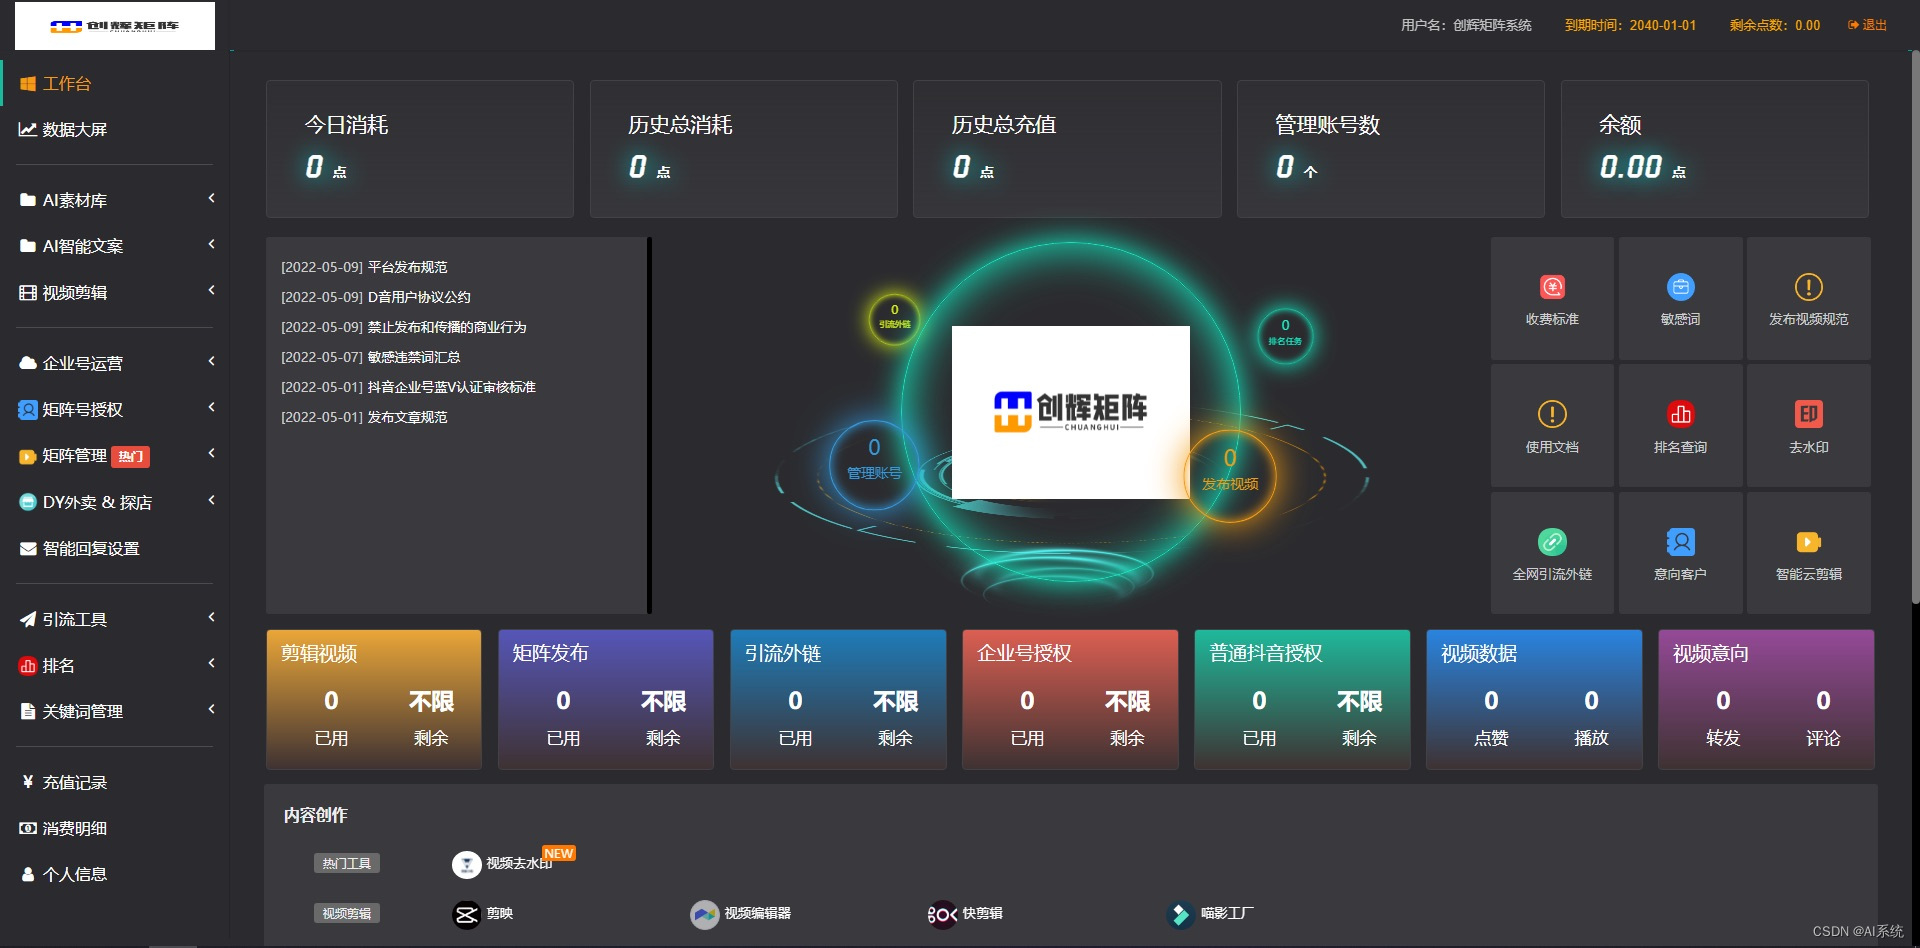Click the 发布视频 orange bubble

(x=1230, y=476)
